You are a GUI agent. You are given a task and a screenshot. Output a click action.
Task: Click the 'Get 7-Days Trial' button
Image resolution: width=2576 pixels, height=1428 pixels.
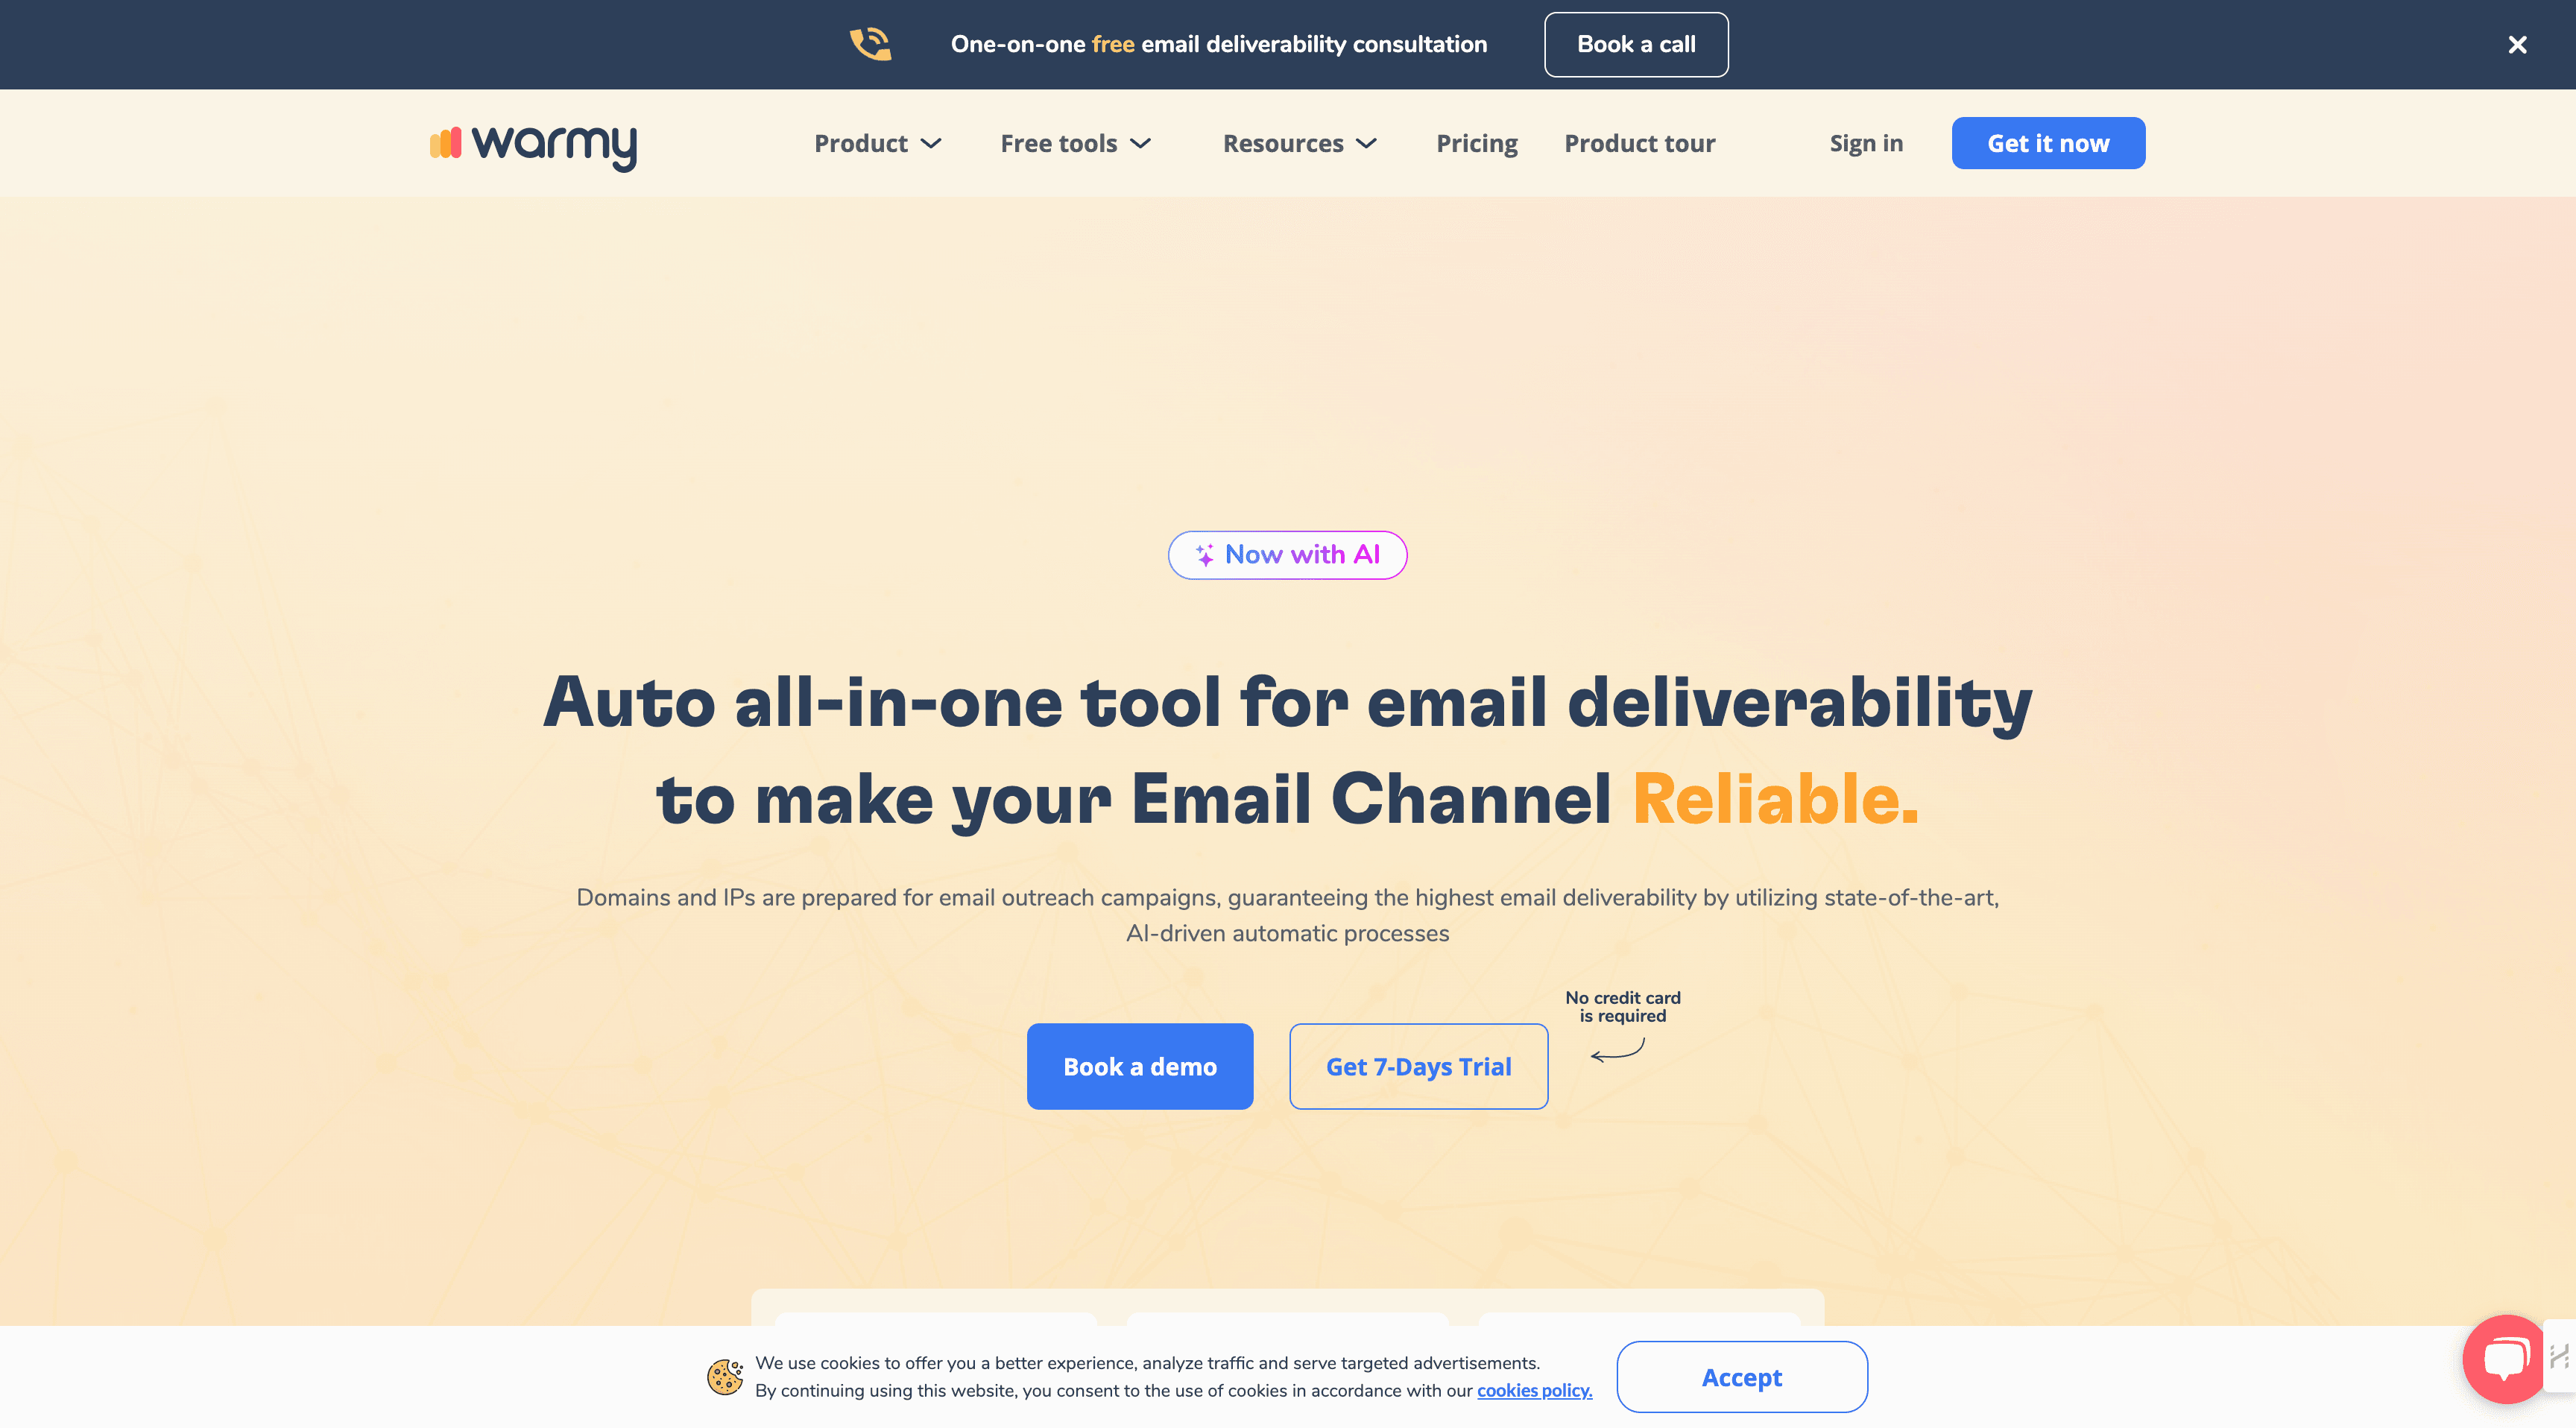point(1417,1066)
